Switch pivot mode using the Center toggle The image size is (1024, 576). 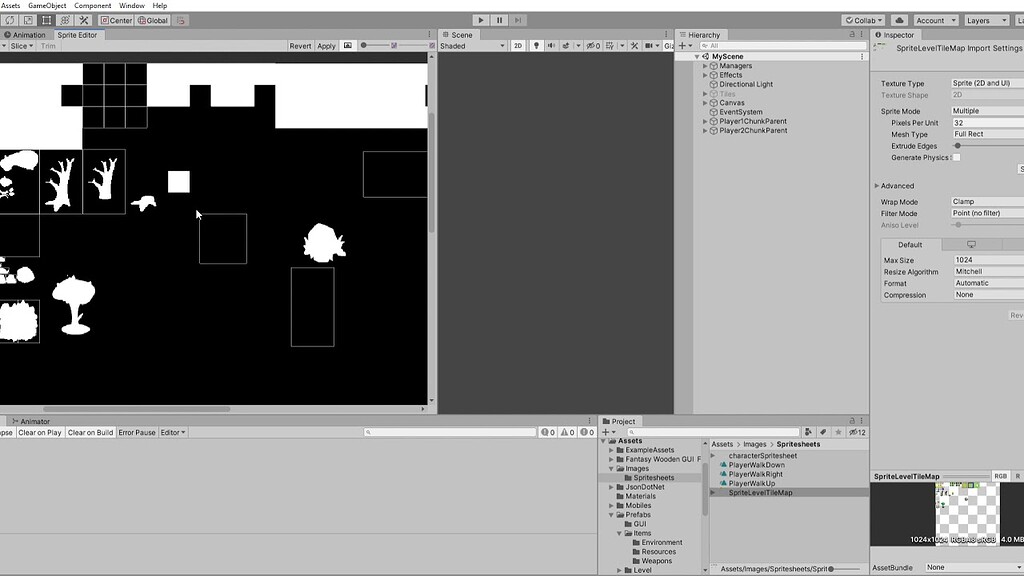click(x=118, y=20)
